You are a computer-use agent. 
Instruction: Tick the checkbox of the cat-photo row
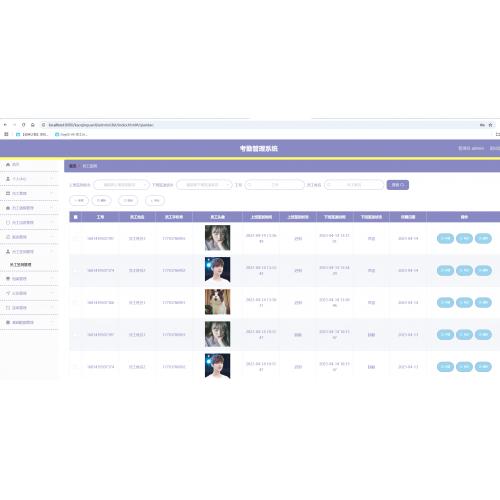click(x=76, y=302)
